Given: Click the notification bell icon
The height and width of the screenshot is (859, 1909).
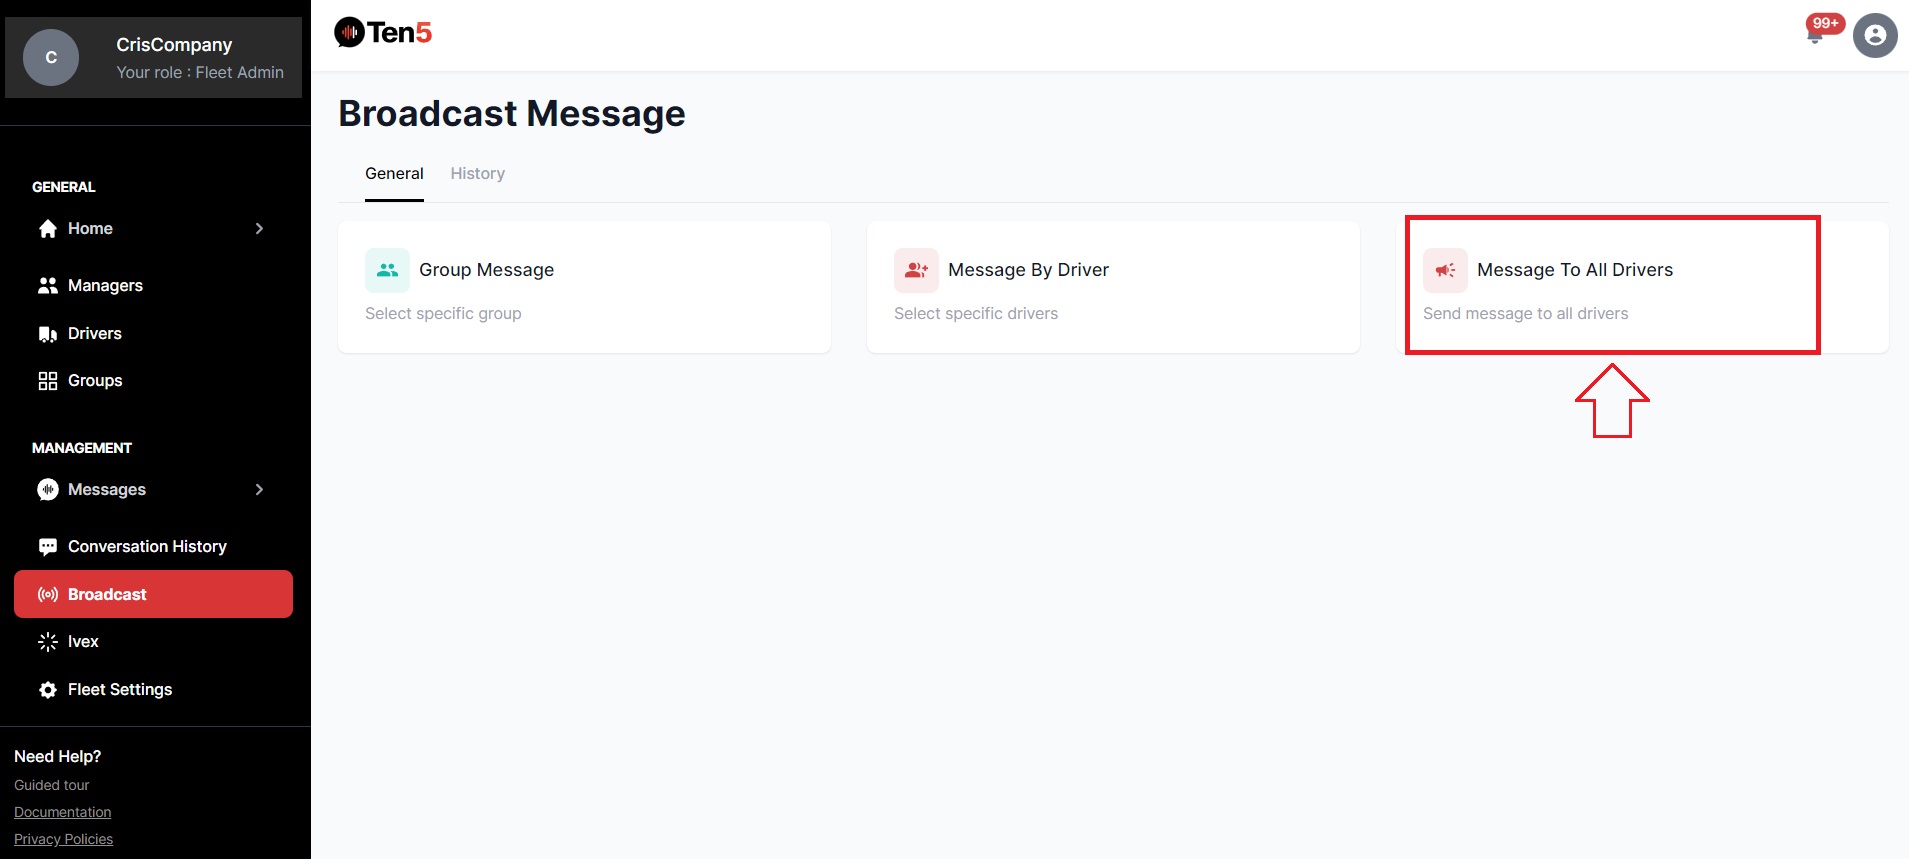Looking at the screenshot, I should 1815,36.
